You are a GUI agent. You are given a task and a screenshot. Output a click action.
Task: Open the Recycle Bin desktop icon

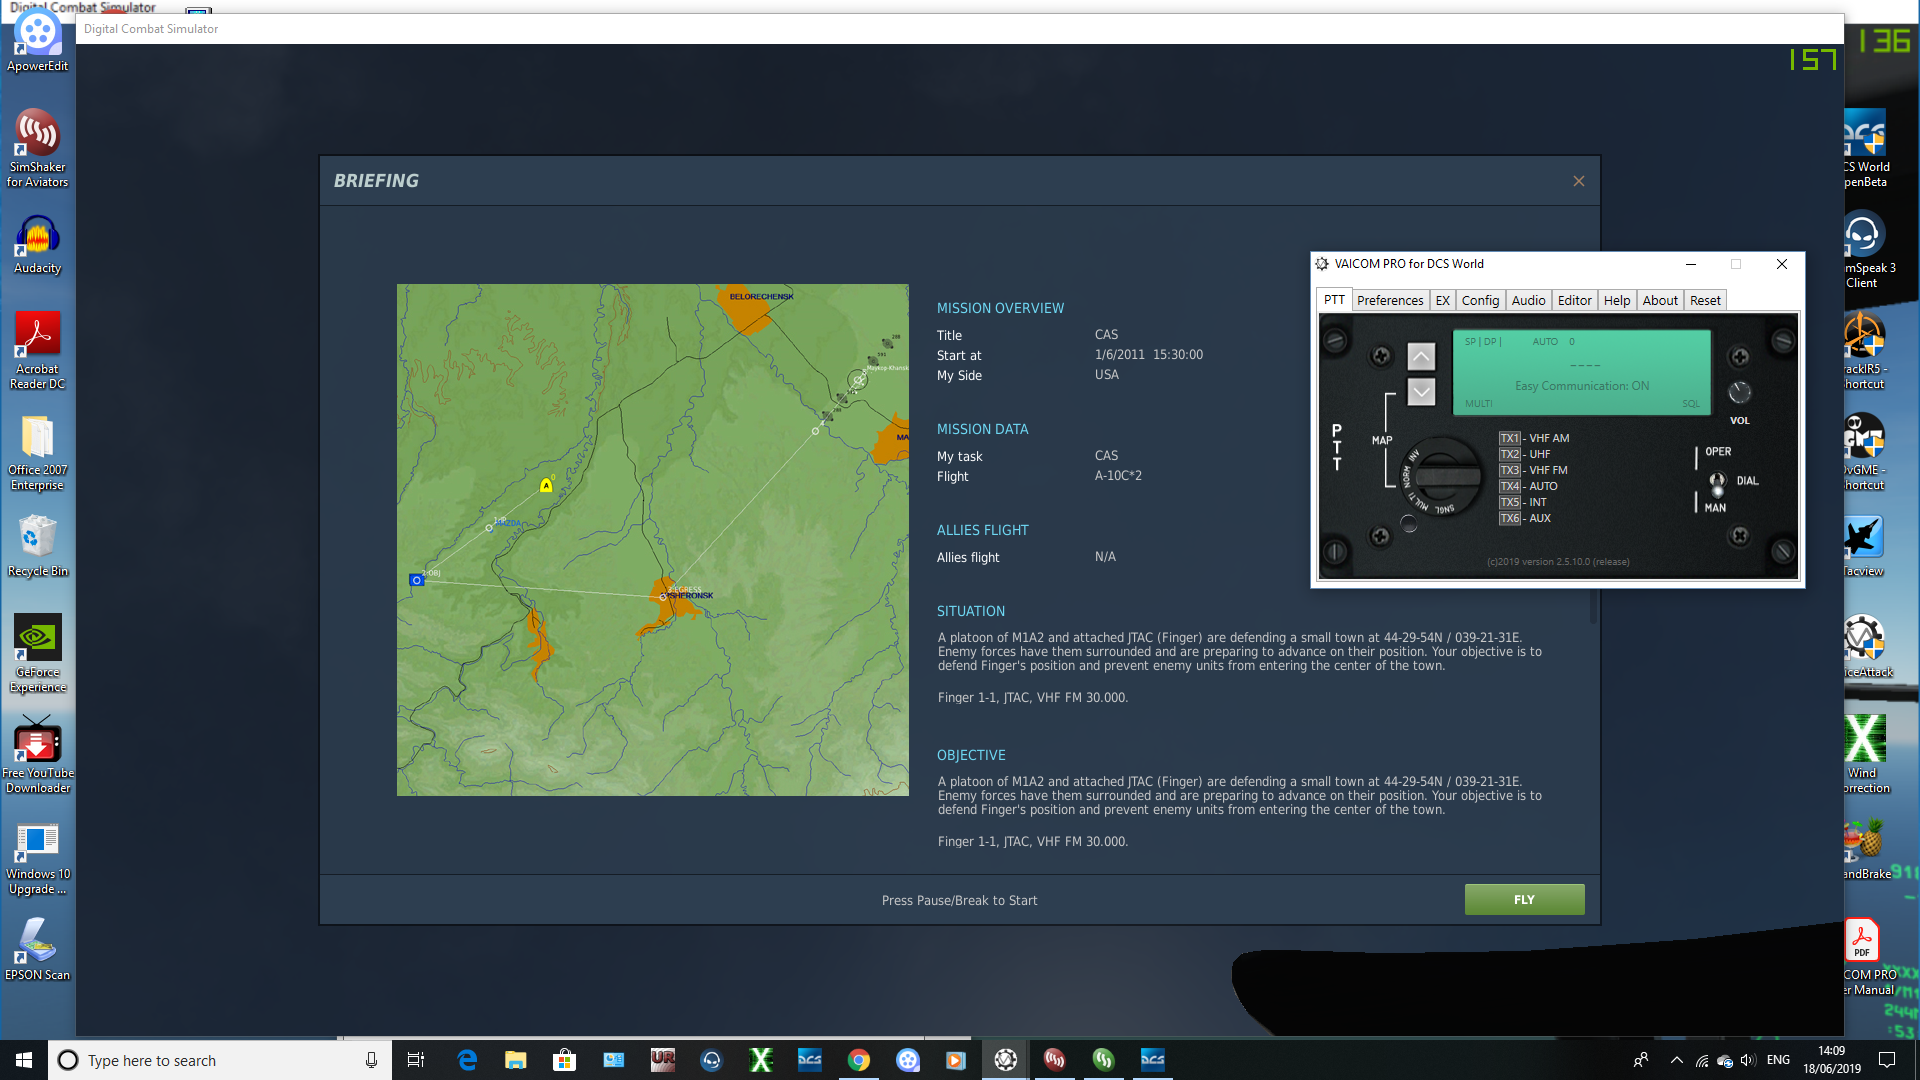(x=38, y=546)
